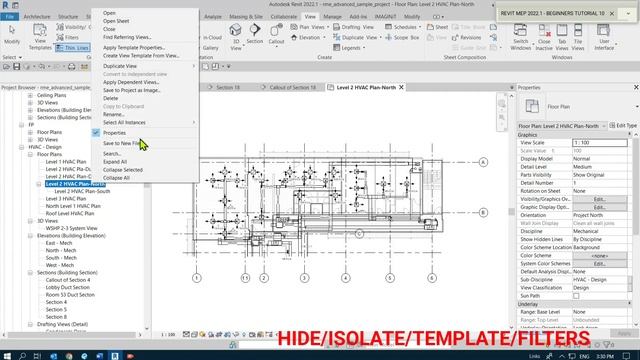This screenshot has width=640, height=360.
Task: Close Level 2 HVAC Plan-North tab
Action: point(401,87)
